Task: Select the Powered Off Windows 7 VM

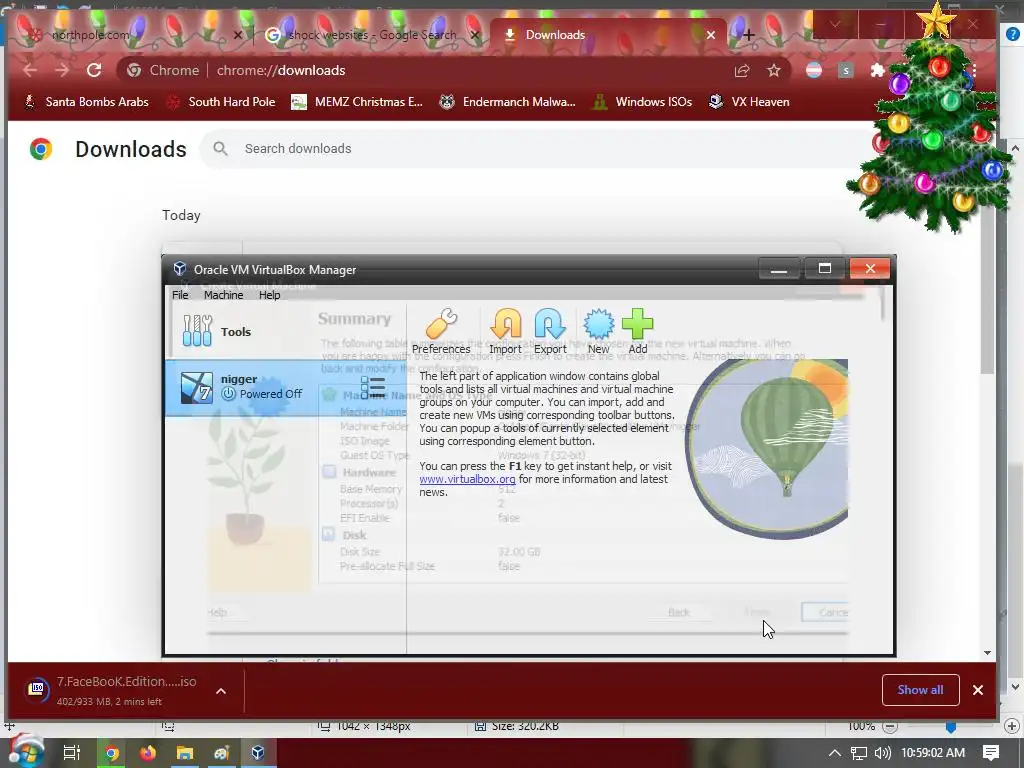Action: pos(285,388)
